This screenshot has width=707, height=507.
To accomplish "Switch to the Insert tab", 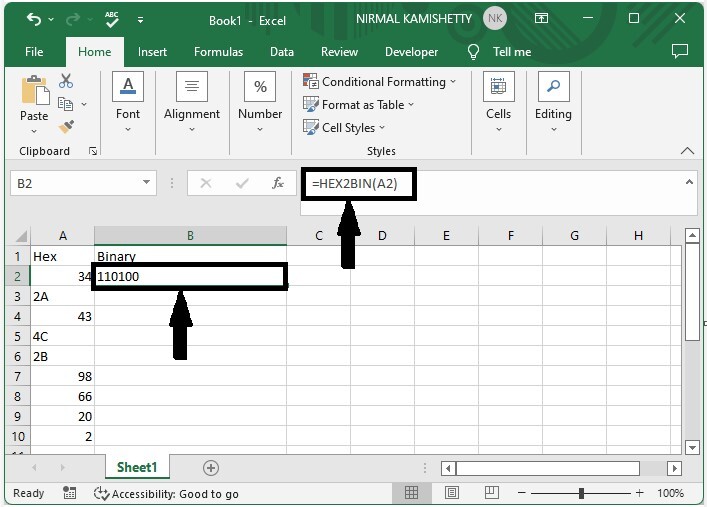I will [152, 52].
